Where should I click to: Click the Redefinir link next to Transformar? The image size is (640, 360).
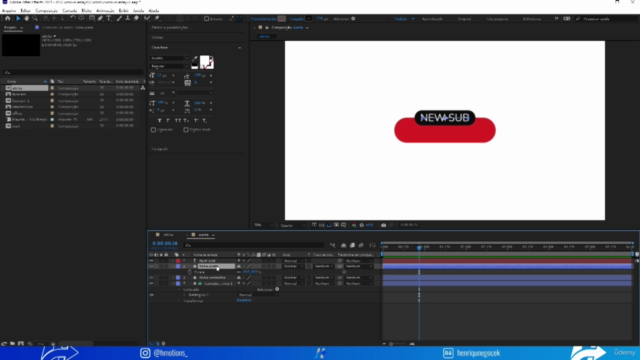(x=244, y=300)
